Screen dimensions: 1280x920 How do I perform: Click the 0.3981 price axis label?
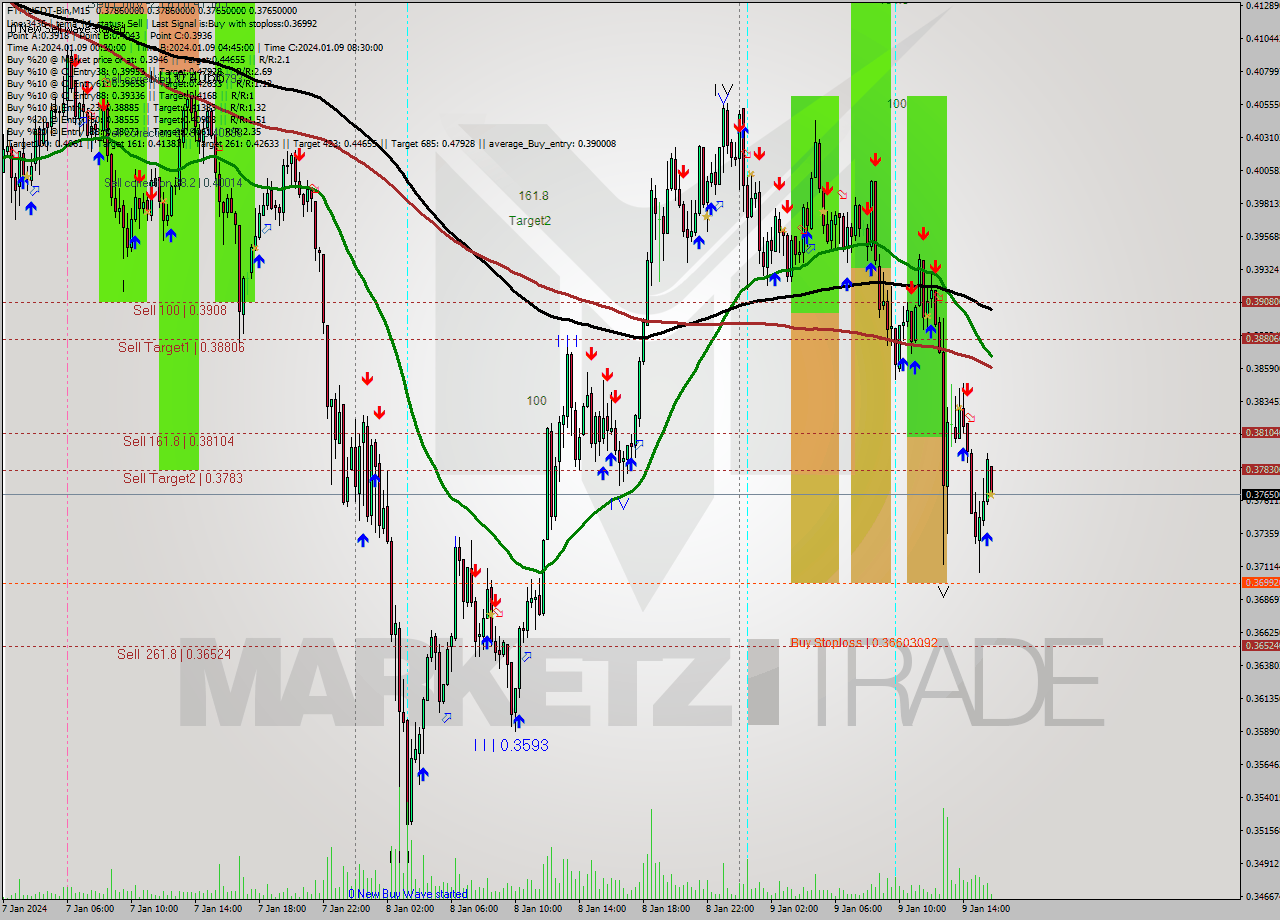(x=1262, y=203)
